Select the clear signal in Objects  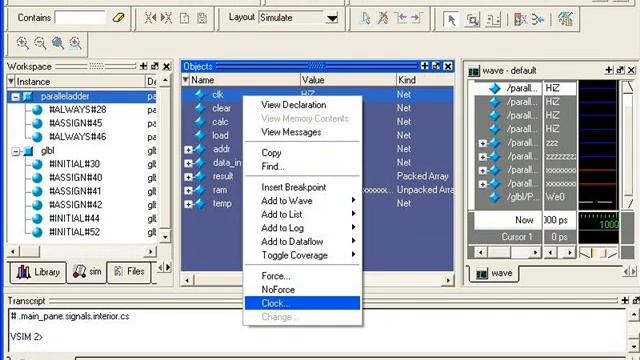click(221, 108)
